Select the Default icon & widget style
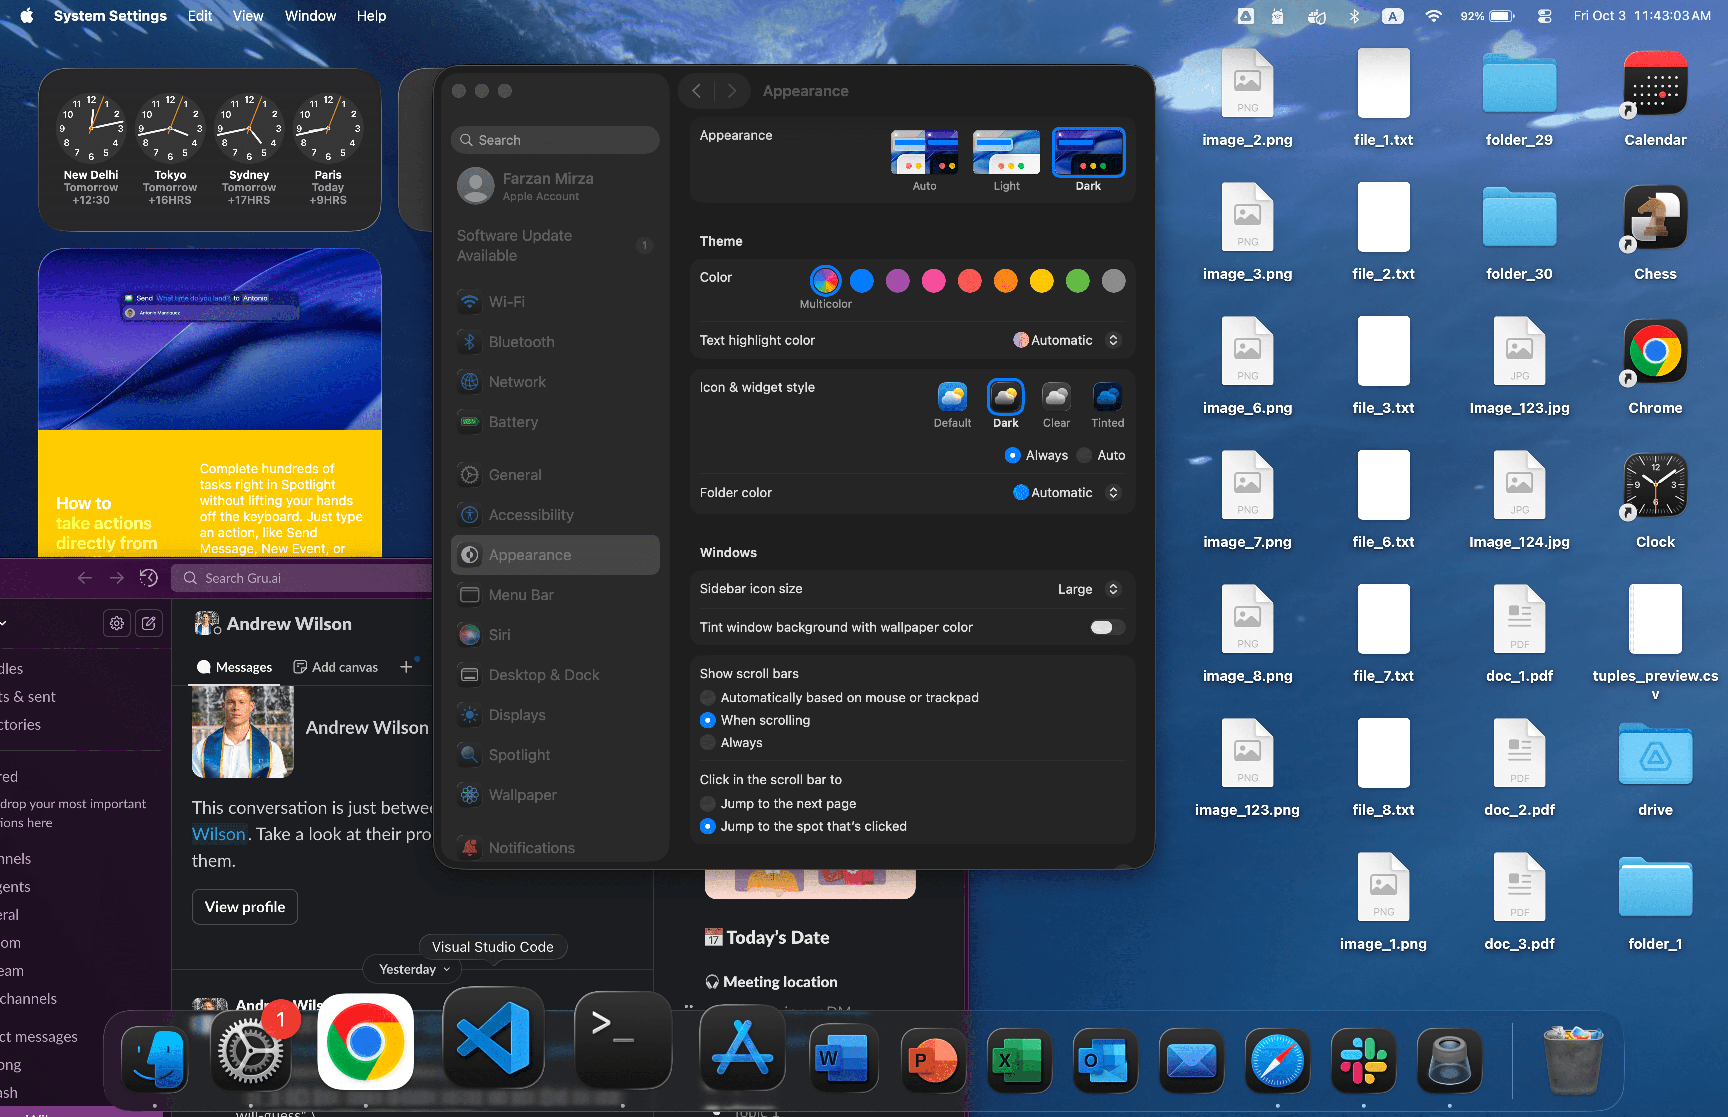Image resolution: width=1728 pixels, height=1117 pixels. 952,398
